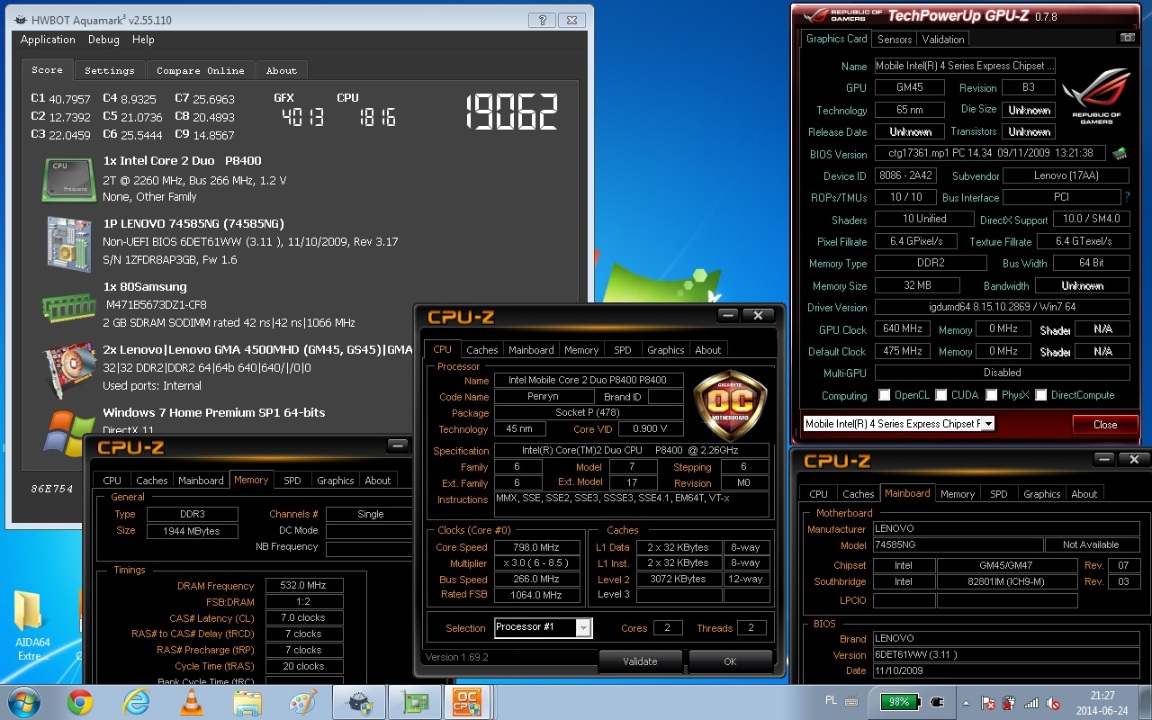This screenshot has height=720, width=1152.
Task: Switch to the Compare Online tab in Aquamark
Action: pos(201,71)
